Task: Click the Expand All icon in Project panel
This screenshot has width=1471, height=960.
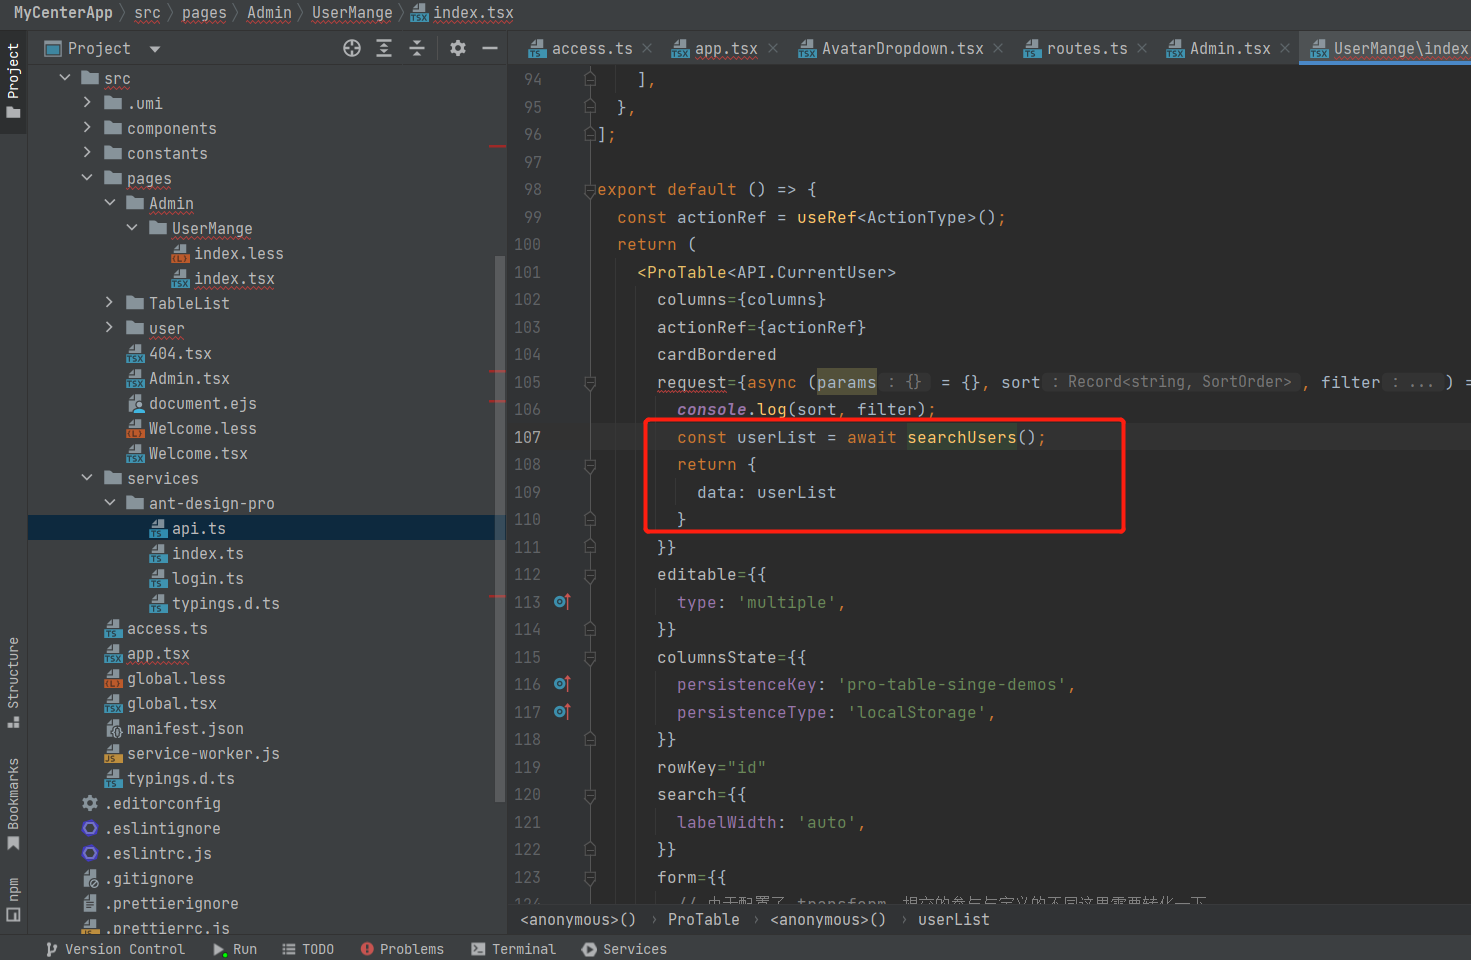Action: pos(384,48)
